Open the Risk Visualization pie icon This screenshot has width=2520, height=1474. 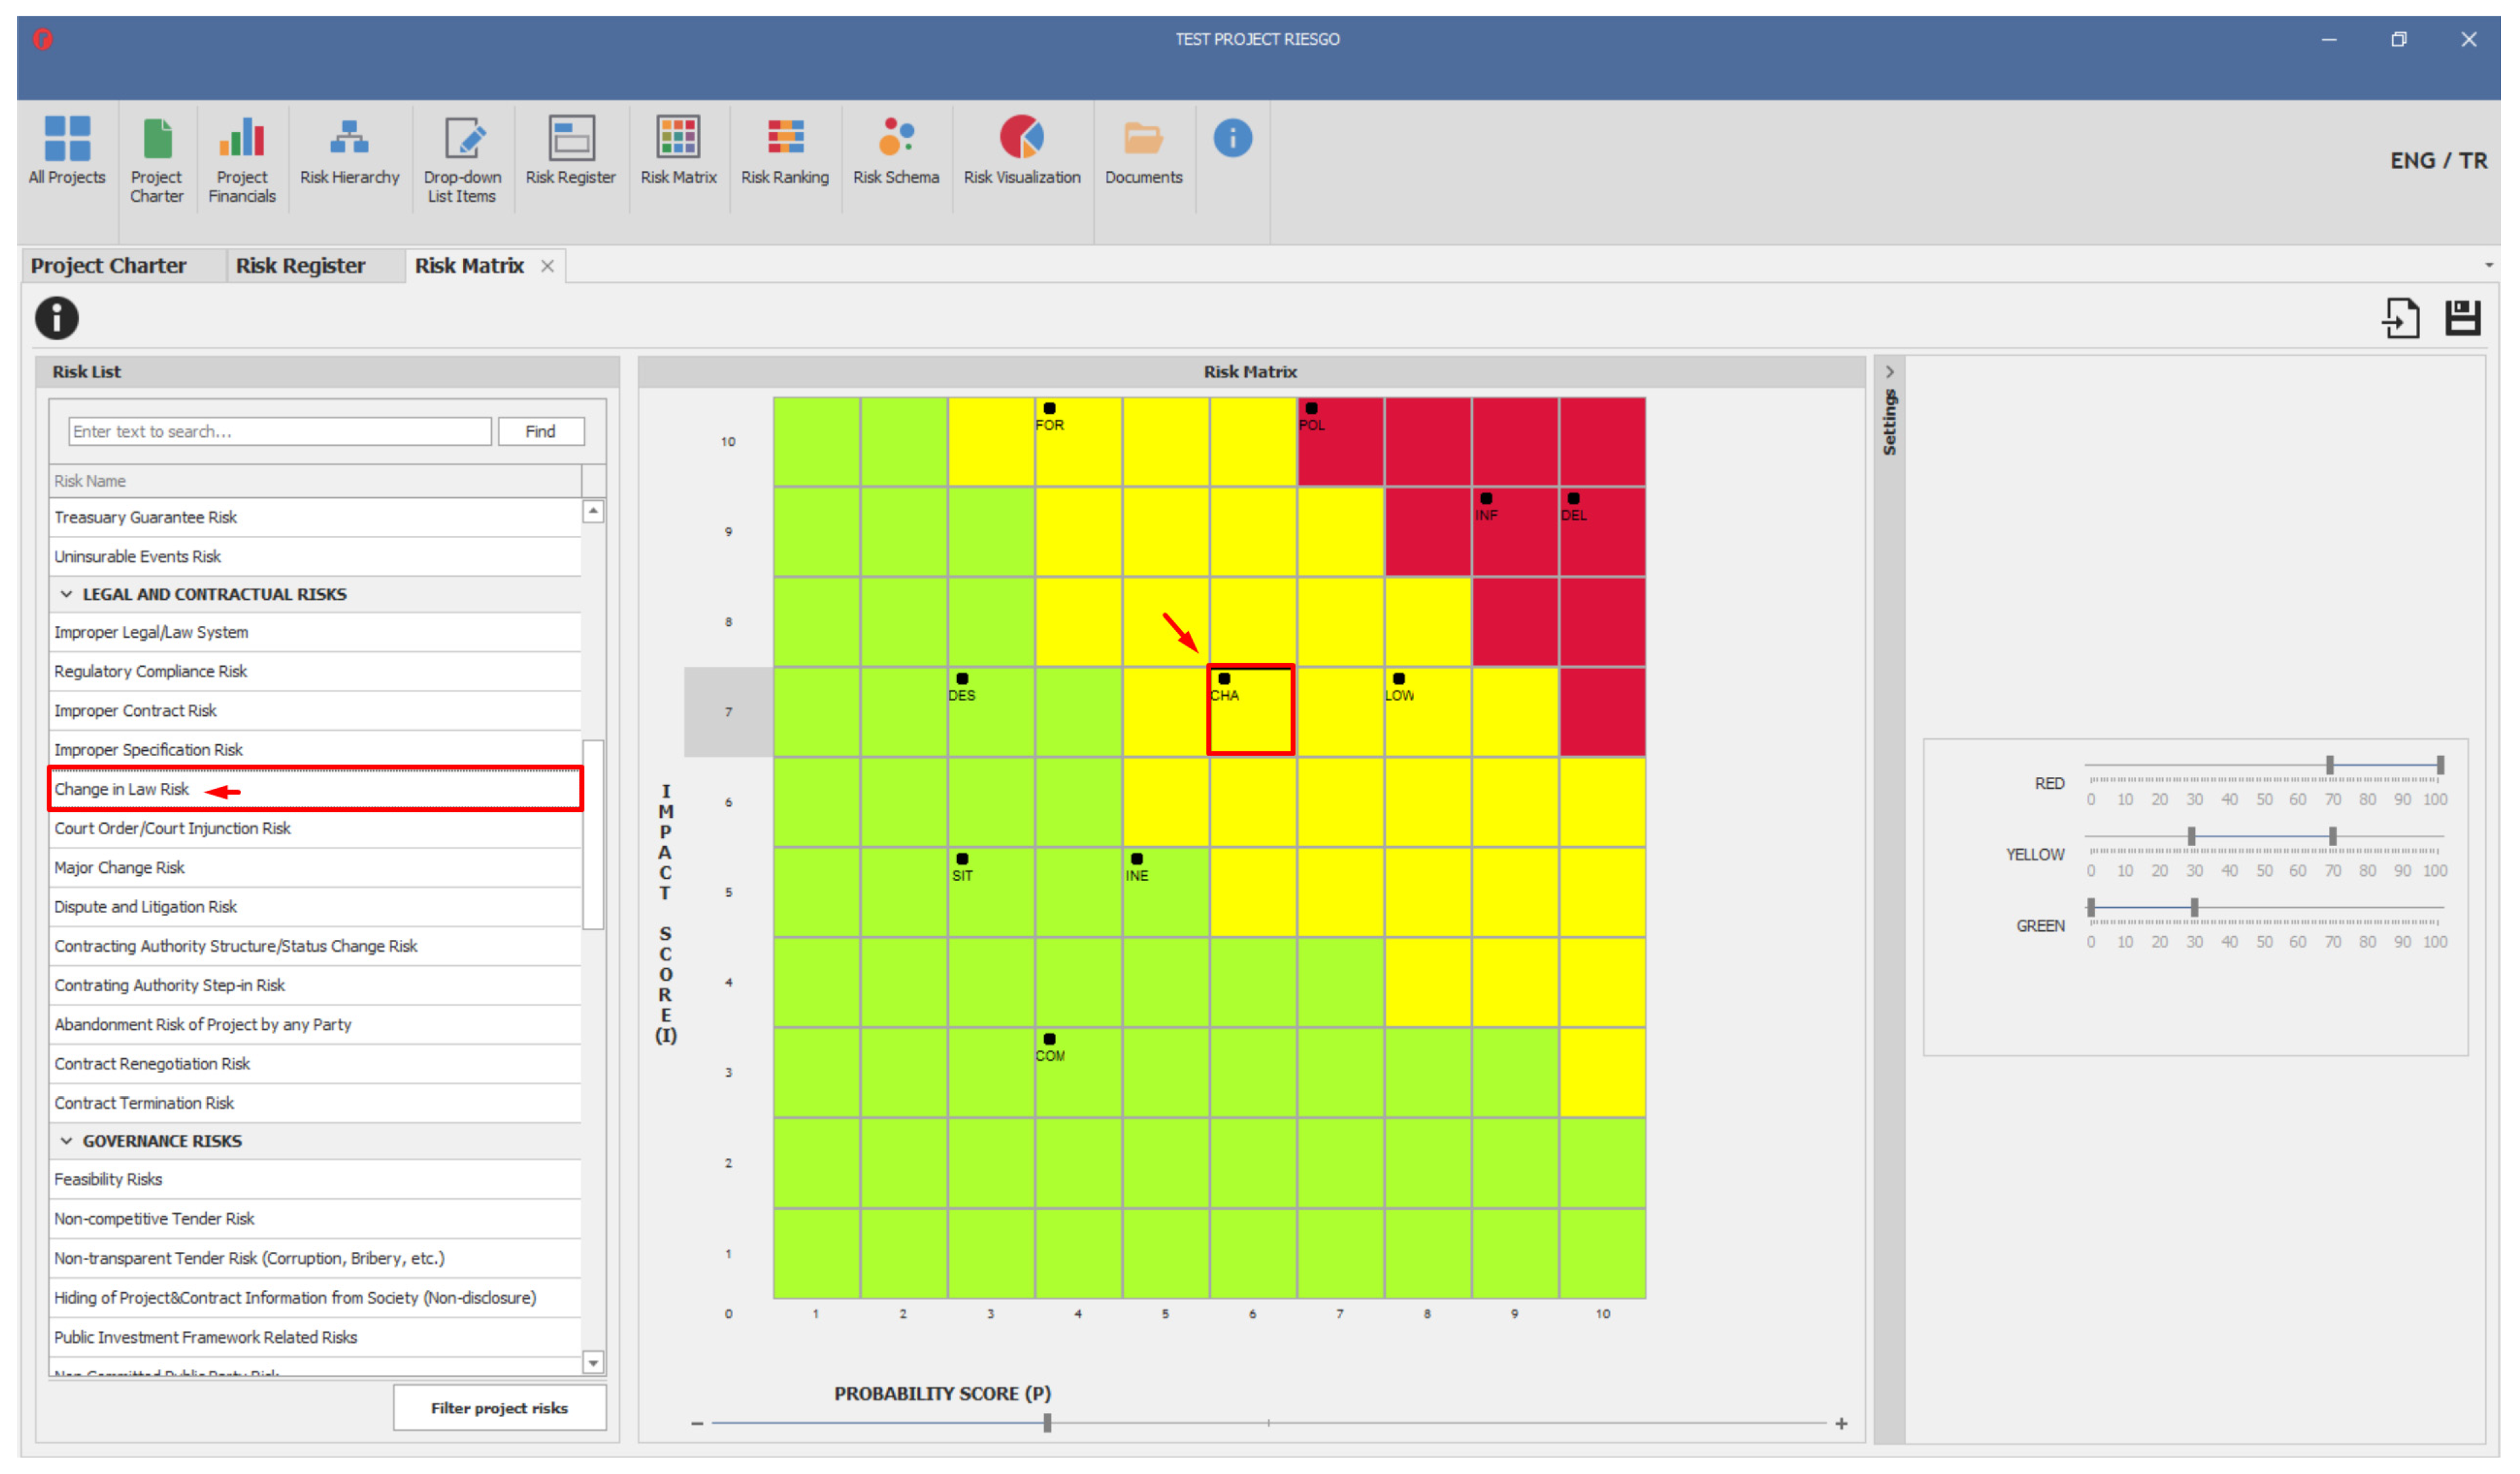(x=1022, y=138)
